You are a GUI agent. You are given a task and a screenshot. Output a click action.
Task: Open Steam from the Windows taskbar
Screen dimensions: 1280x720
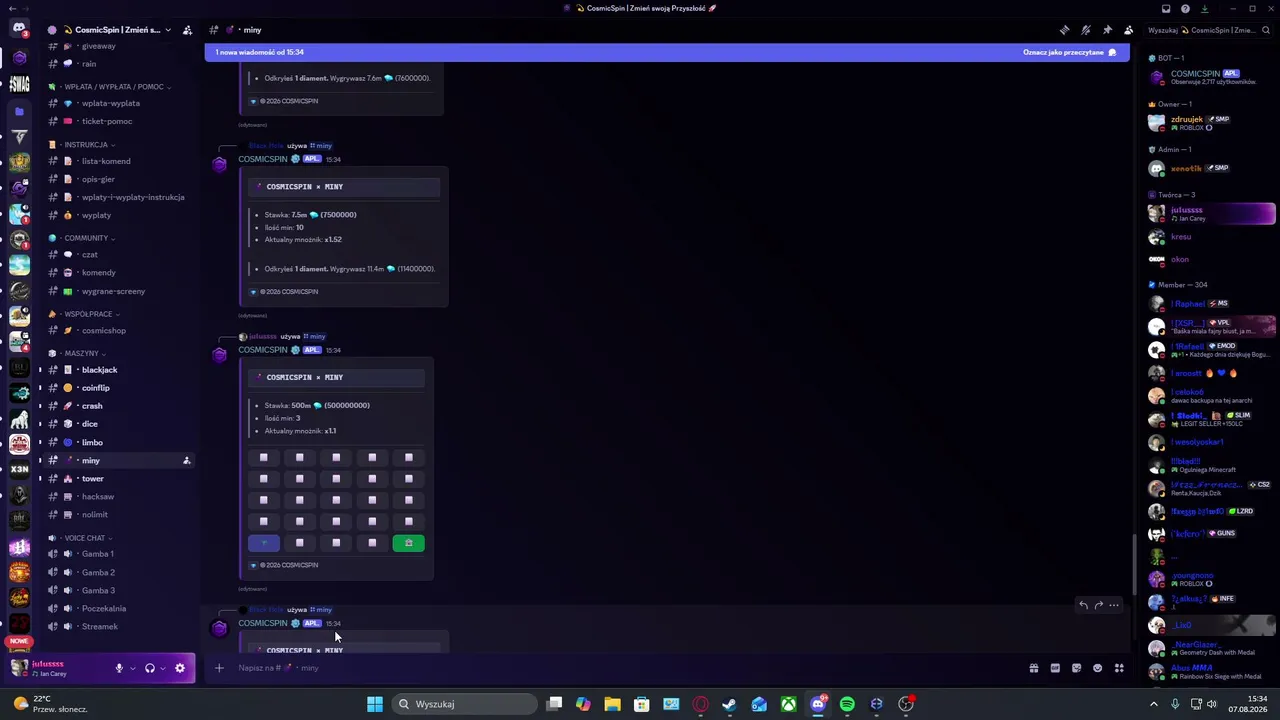coord(730,704)
